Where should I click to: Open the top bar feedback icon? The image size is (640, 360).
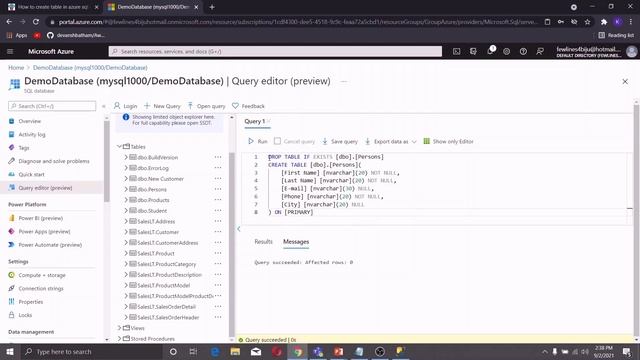[540, 51]
